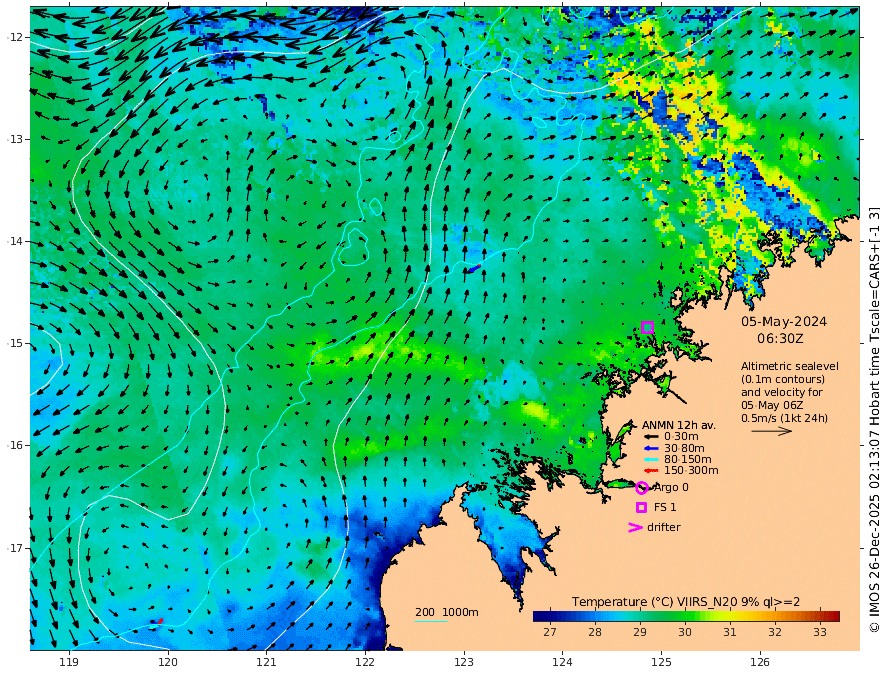Click the temperature colorbar at 30 degrees
The height and width of the screenshot is (680, 880).
[685, 616]
